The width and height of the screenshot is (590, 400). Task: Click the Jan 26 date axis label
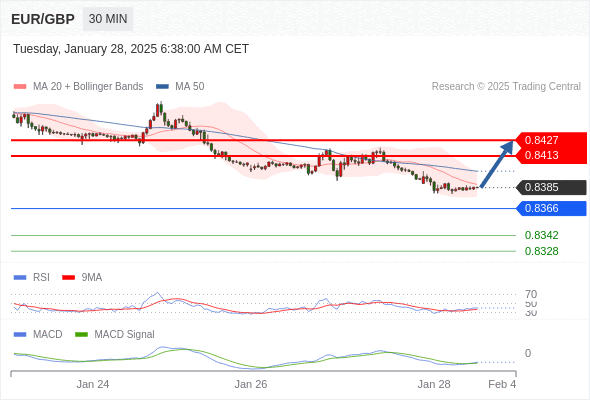point(251,384)
